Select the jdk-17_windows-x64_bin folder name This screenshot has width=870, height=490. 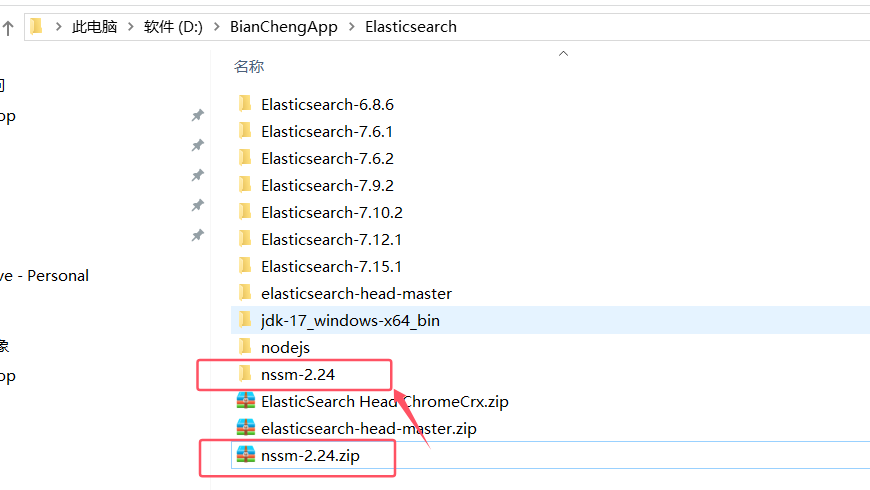tap(350, 321)
